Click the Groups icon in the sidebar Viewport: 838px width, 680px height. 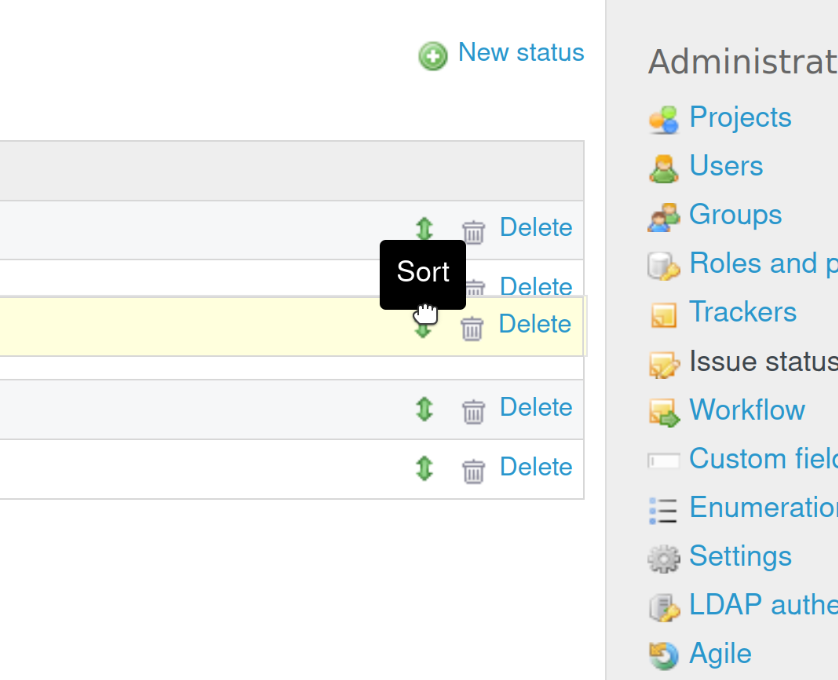pyautogui.click(x=663, y=216)
